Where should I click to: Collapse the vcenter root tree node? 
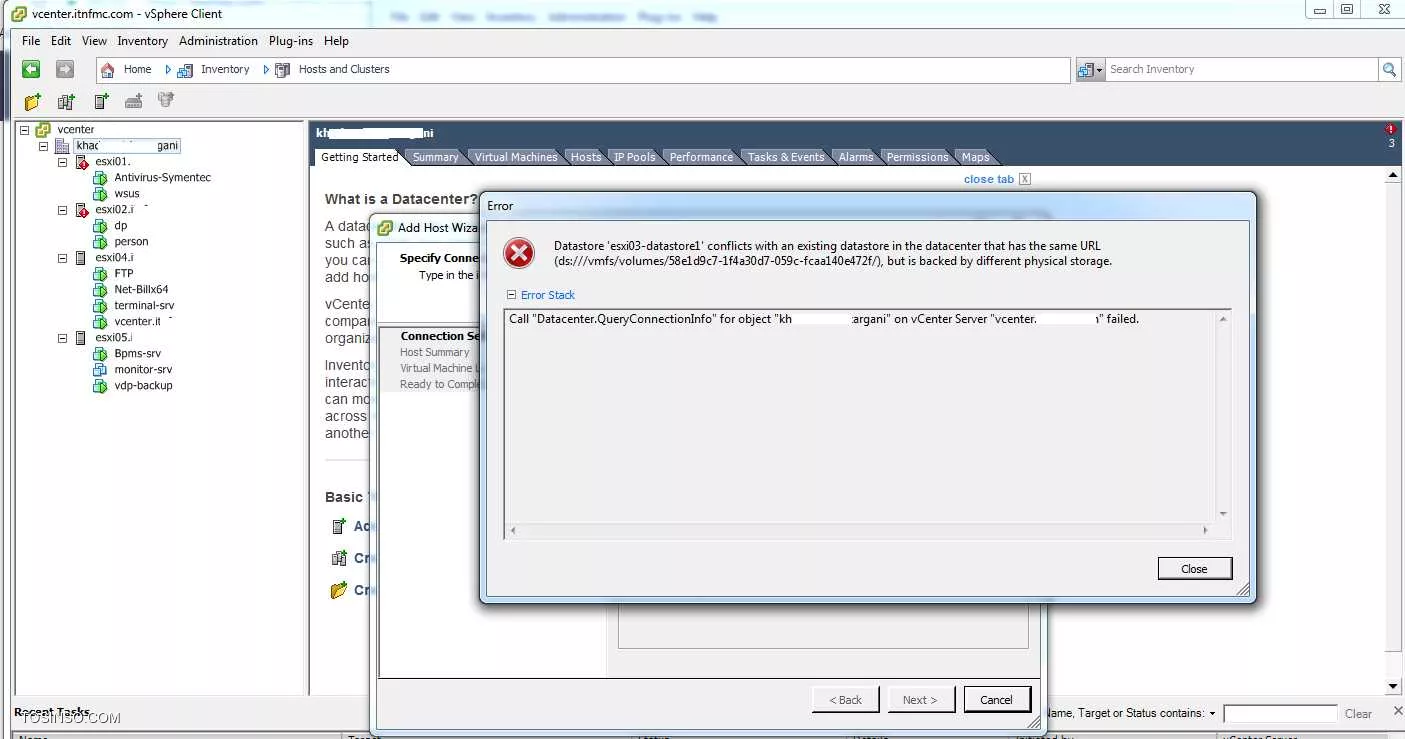coord(25,130)
